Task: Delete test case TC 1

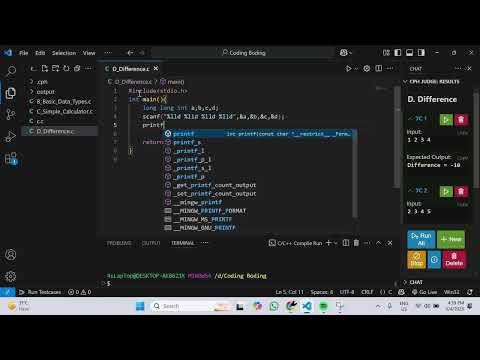Action: click(x=461, y=119)
